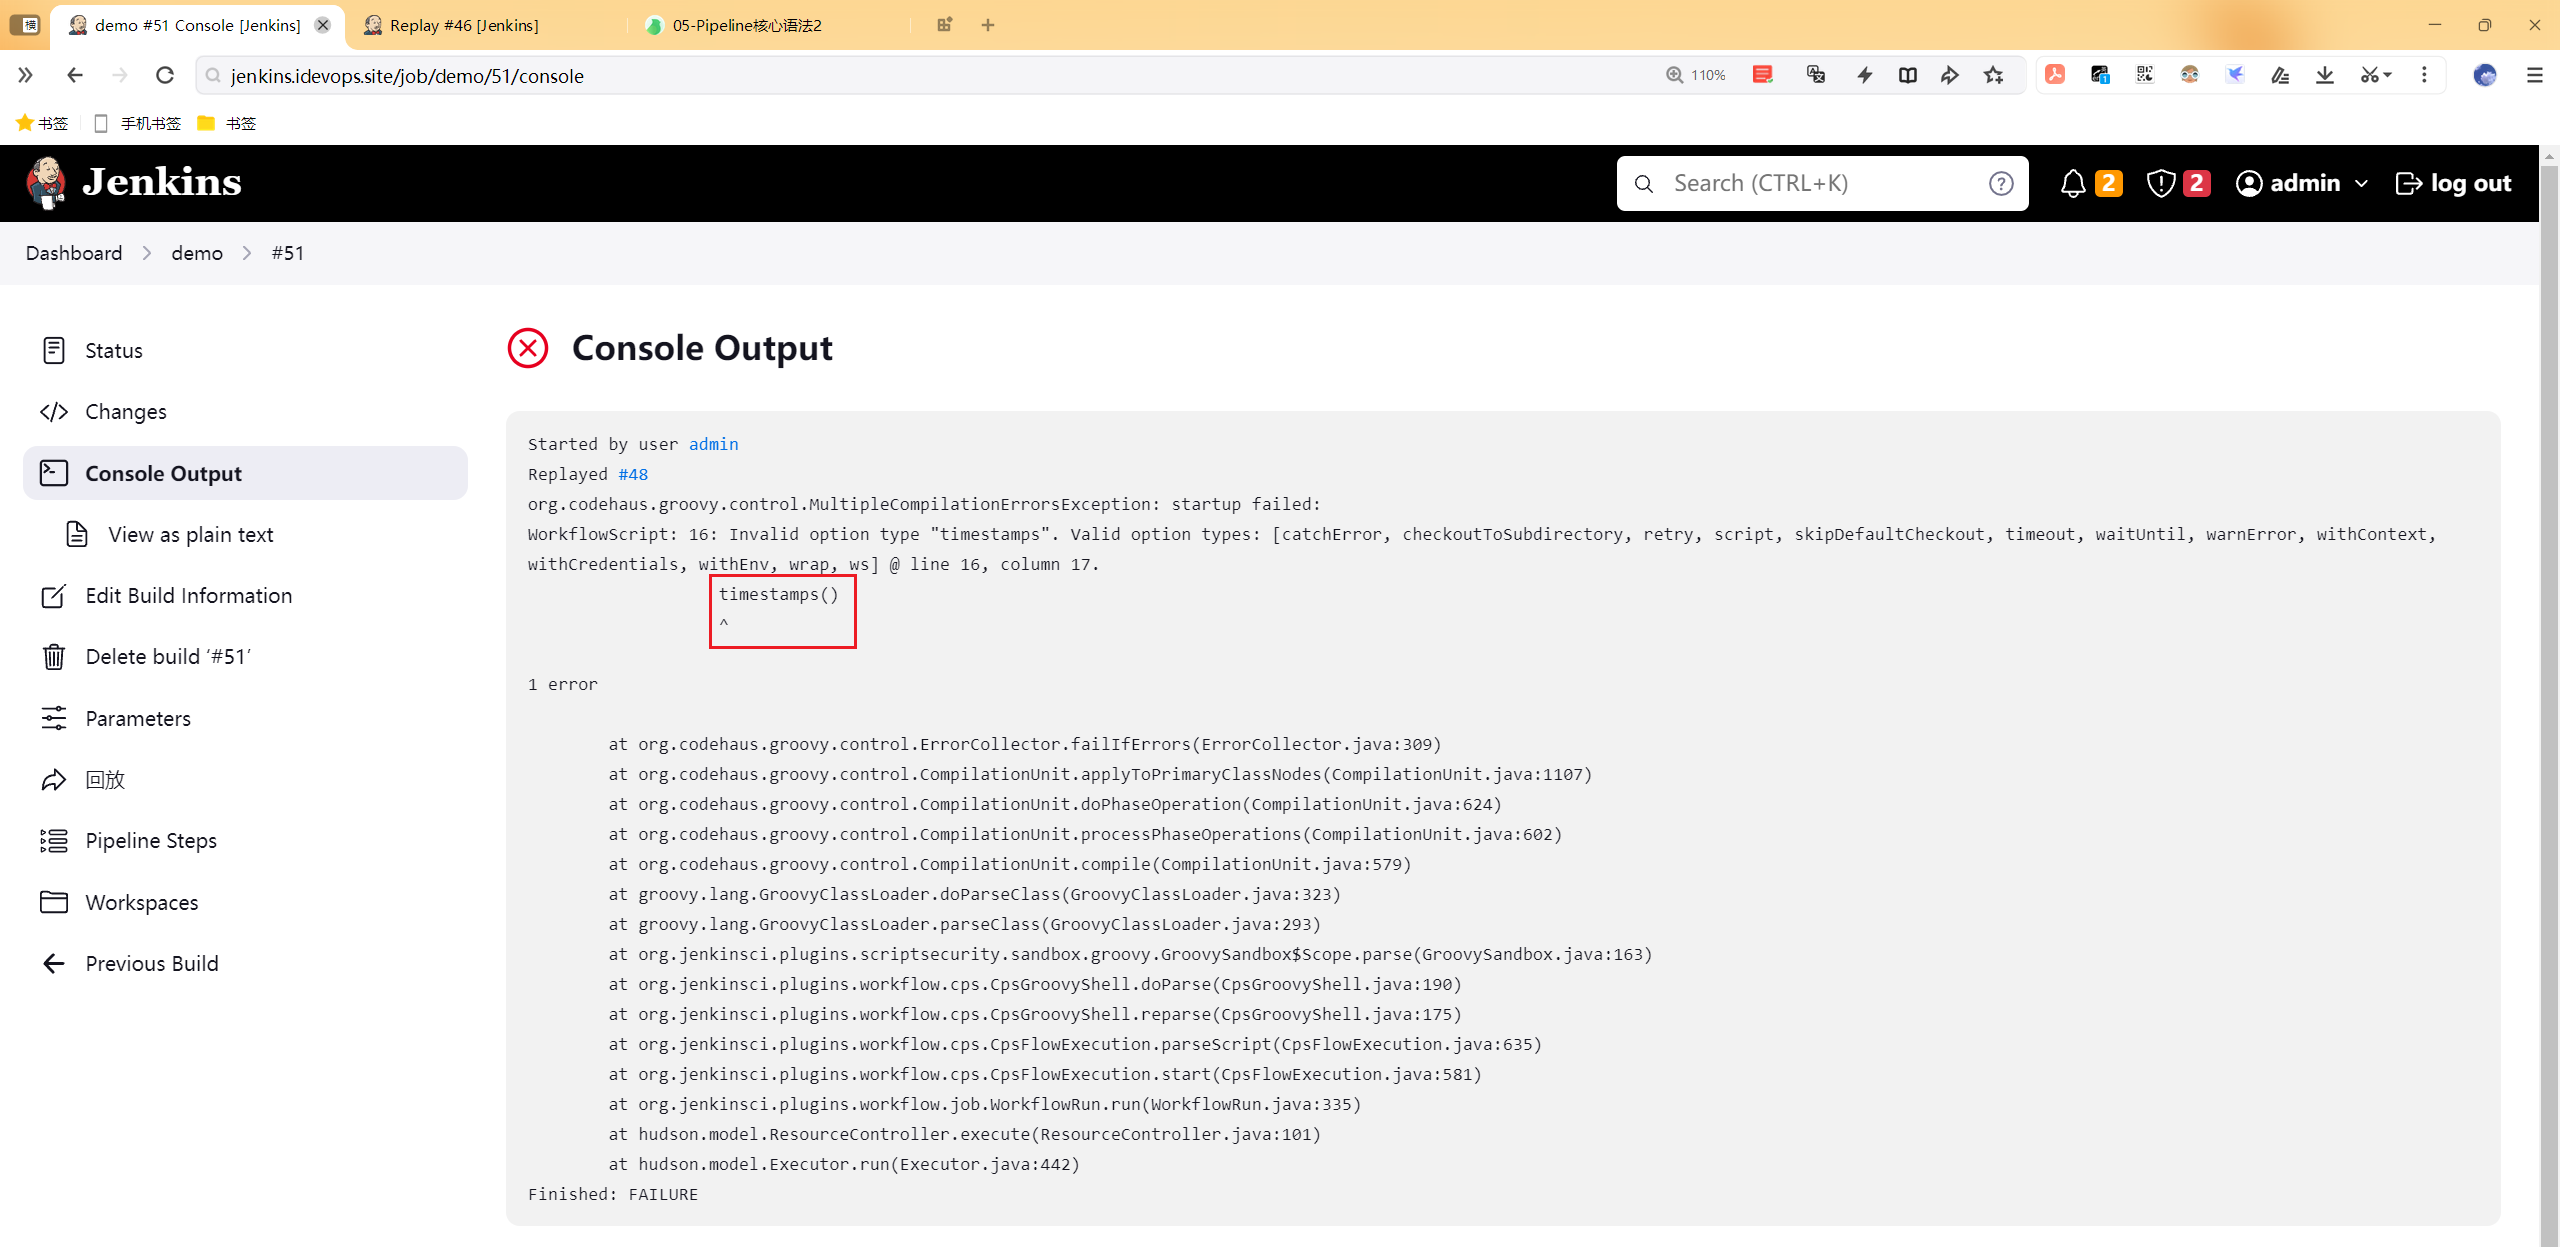Open the 书签 star bookmarks item
Screen dimensions: 2560x1247
point(42,123)
